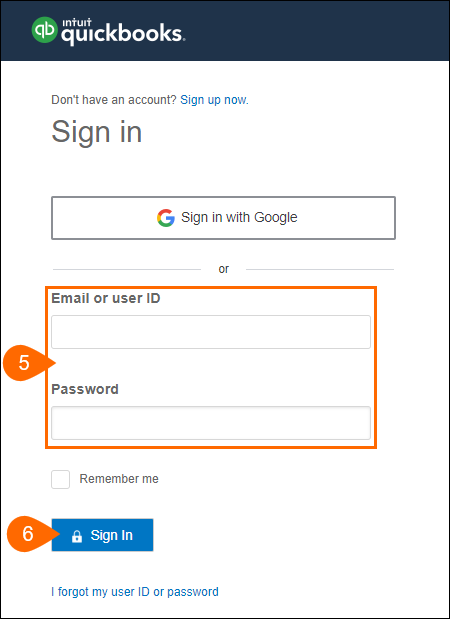Viewport: 450px width, 619px height.
Task: Focus the Email or user ID field
Action: tap(211, 332)
